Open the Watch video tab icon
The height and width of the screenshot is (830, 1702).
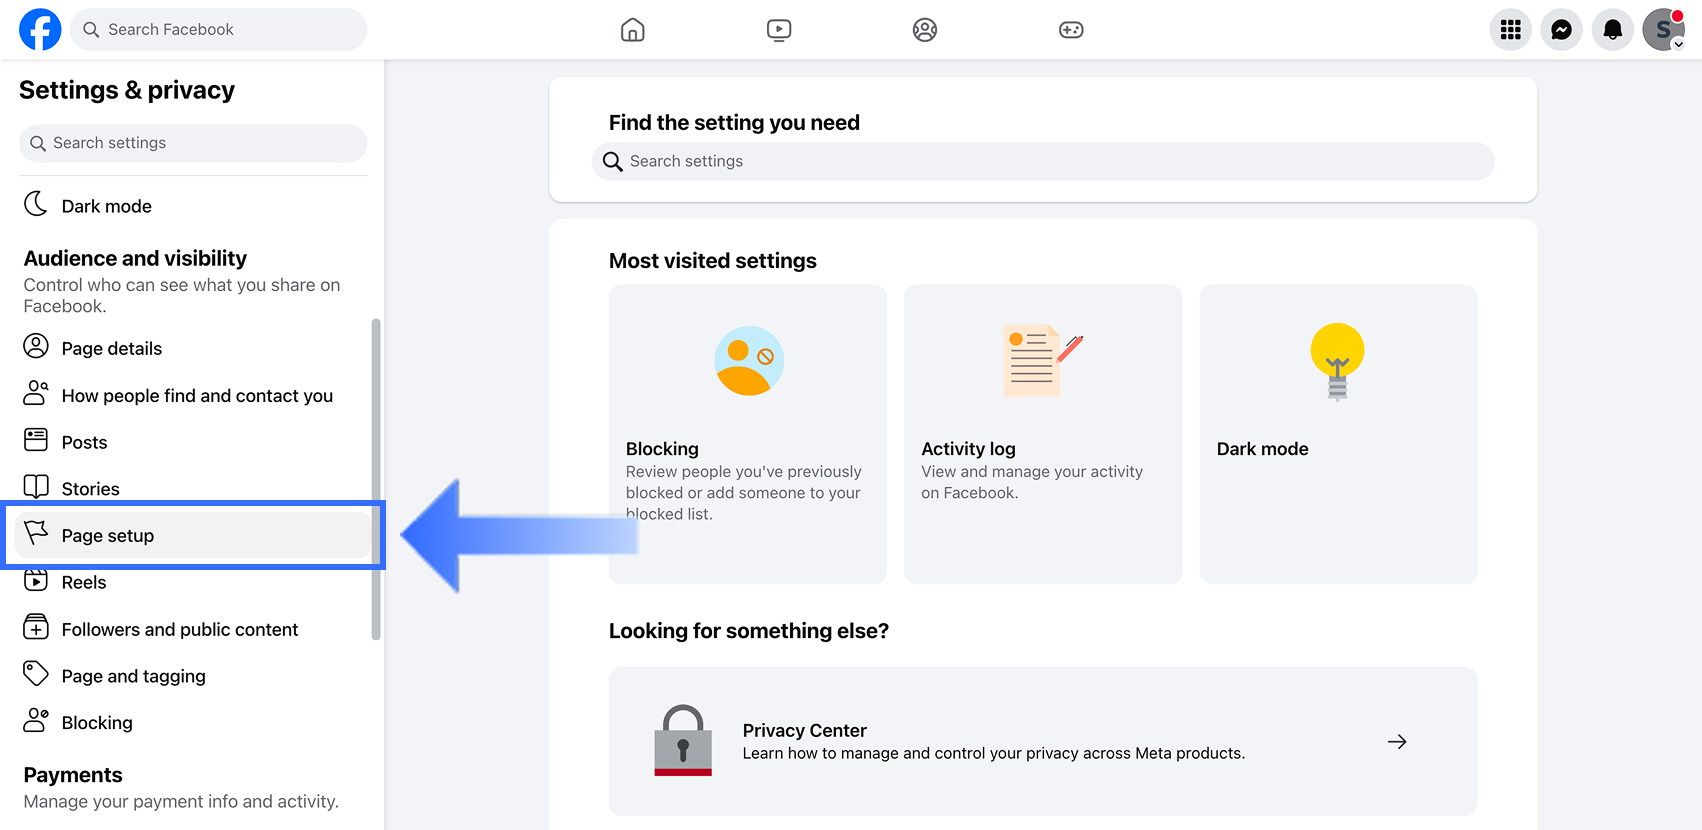pos(779,30)
